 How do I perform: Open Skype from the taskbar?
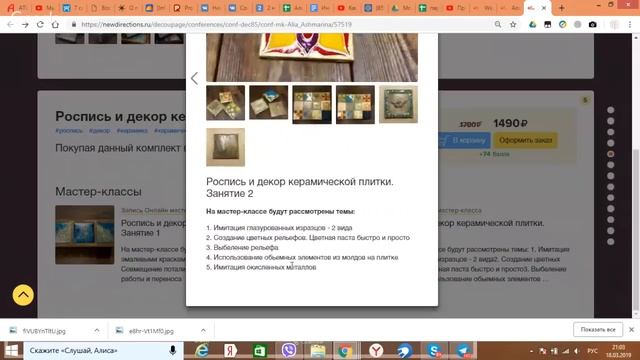coord(434,351)
